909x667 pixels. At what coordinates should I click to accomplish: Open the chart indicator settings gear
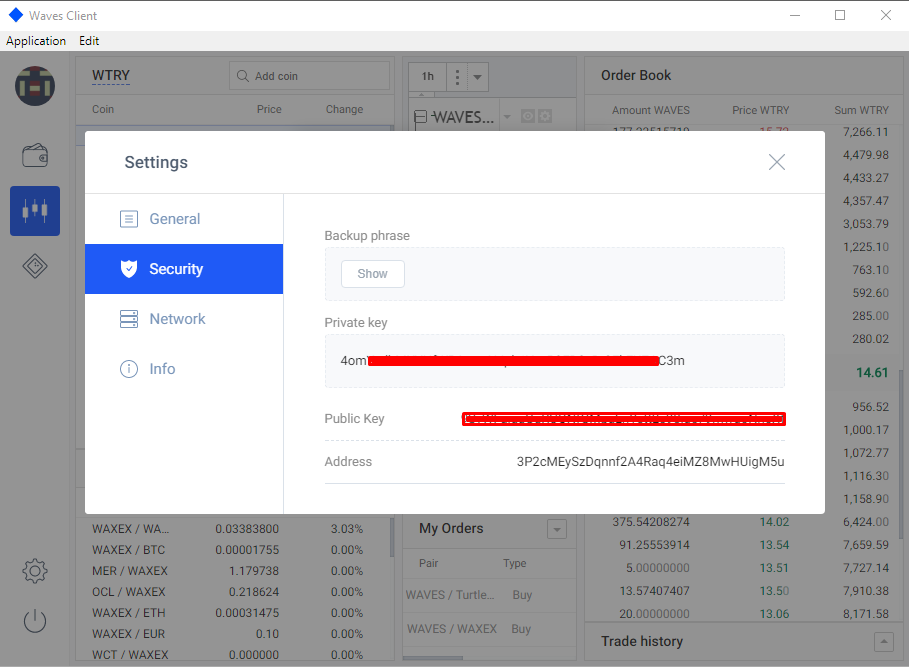pyautogui.click(x=545, y=116)
